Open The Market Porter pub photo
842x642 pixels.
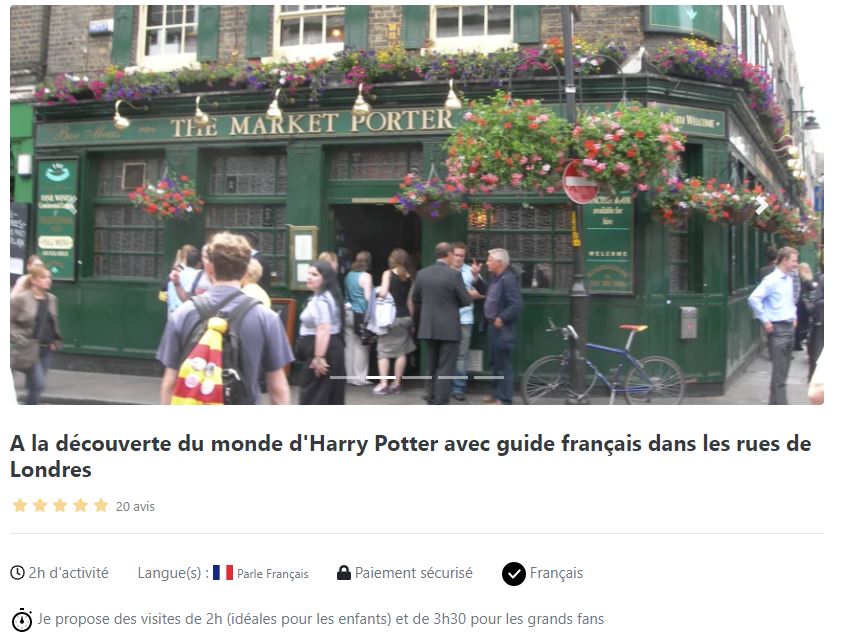click(x=417, y=205)
